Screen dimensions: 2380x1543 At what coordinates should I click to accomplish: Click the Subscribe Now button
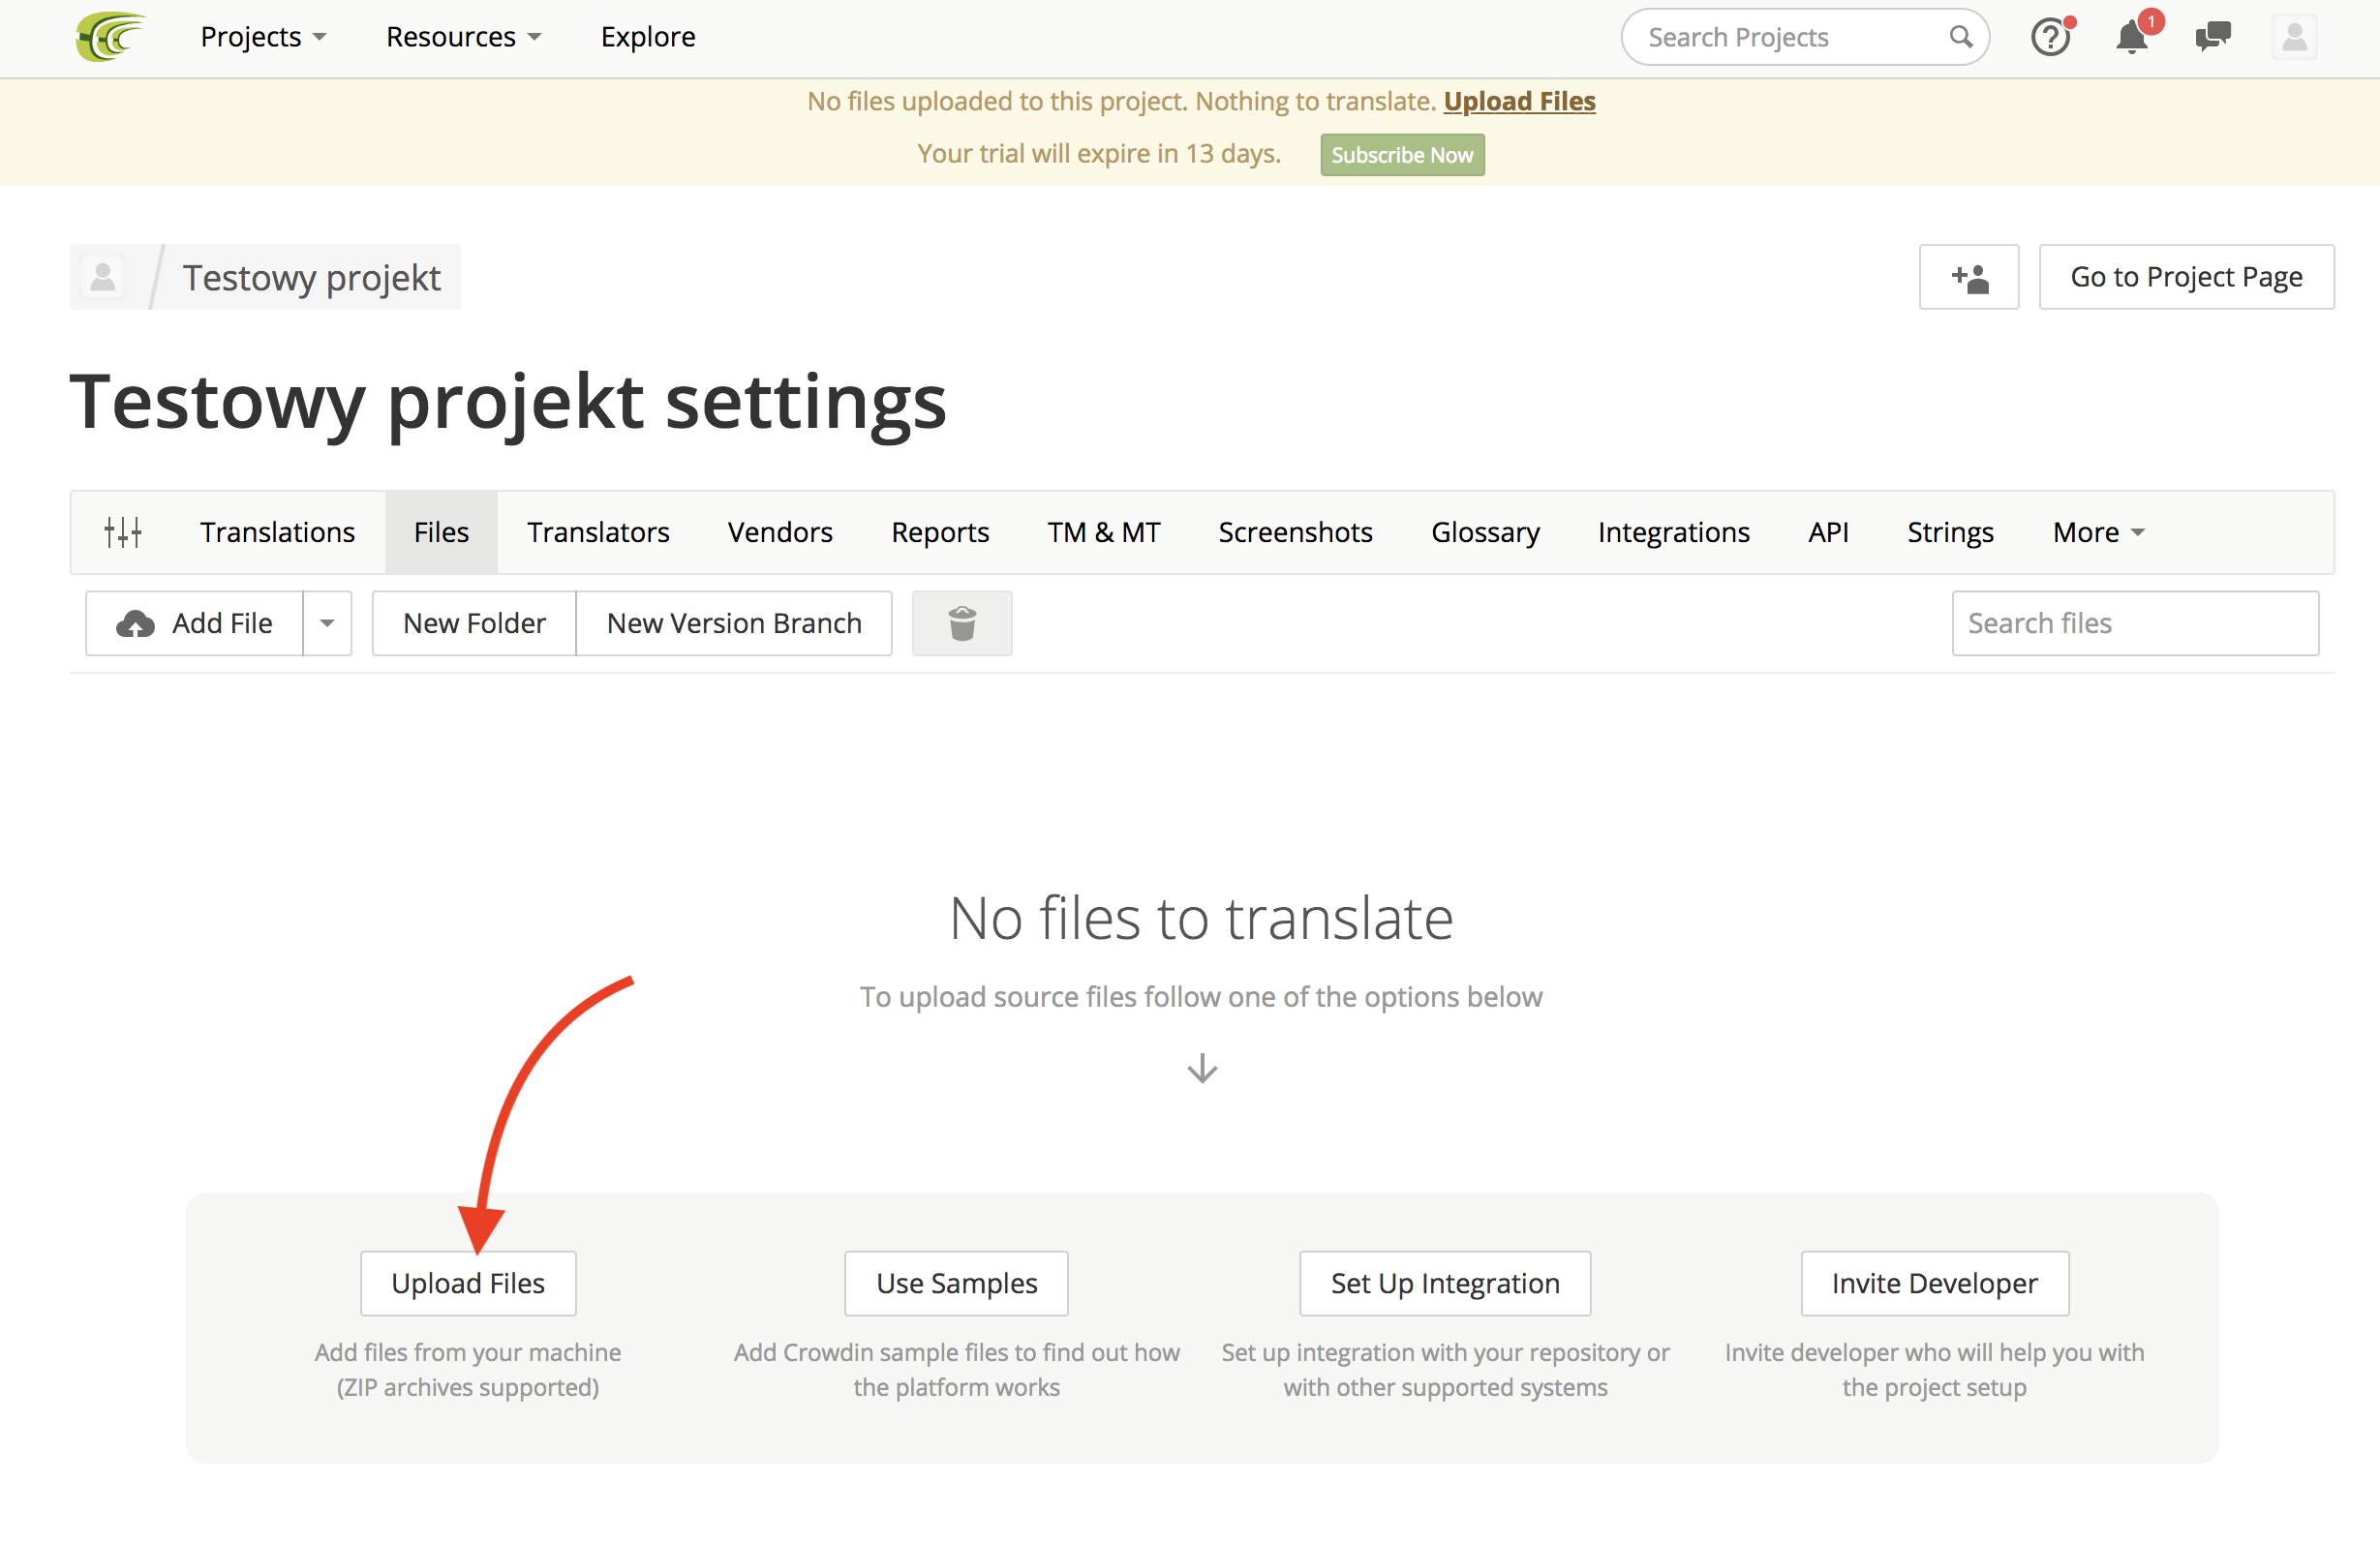pos(1401,155)
